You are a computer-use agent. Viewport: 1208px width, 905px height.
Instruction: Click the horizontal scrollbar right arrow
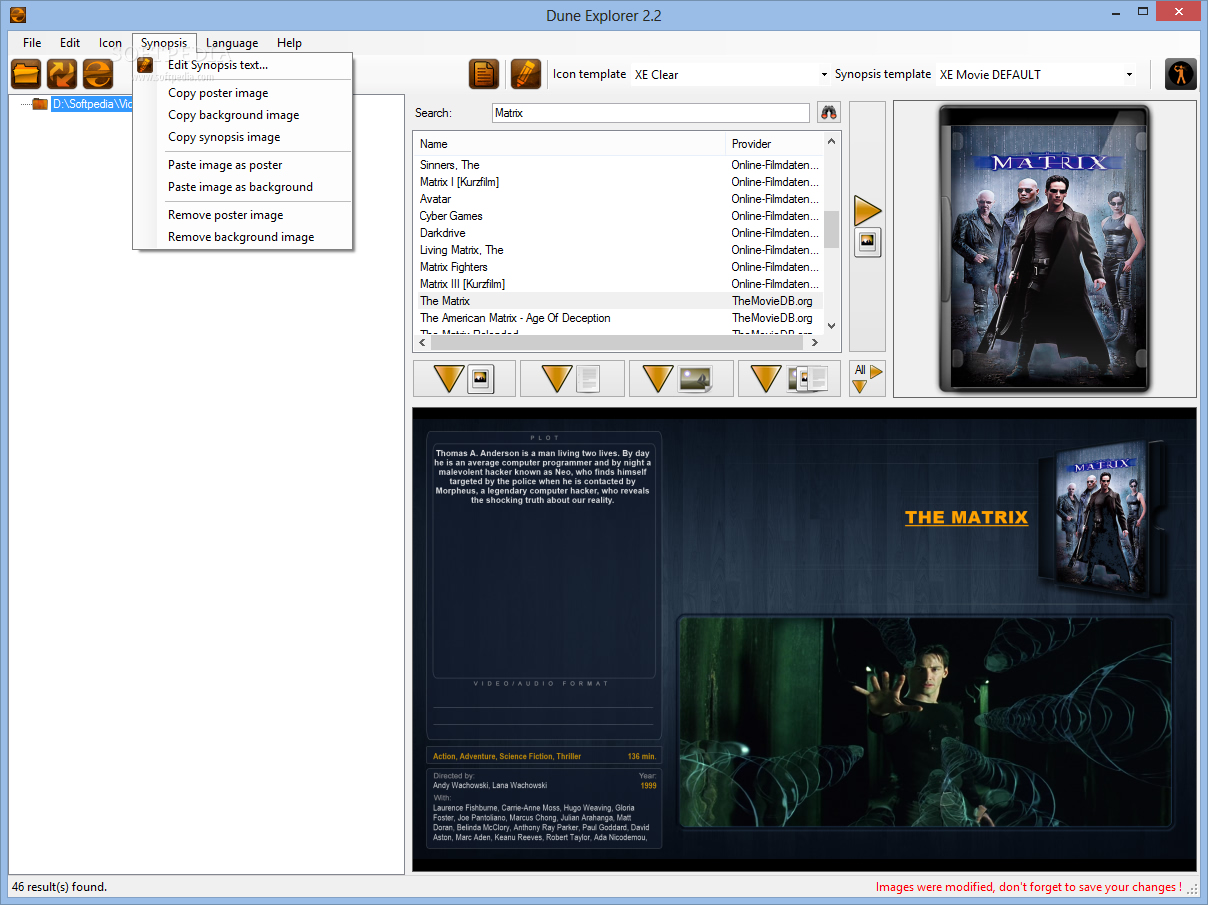[815, 343]
